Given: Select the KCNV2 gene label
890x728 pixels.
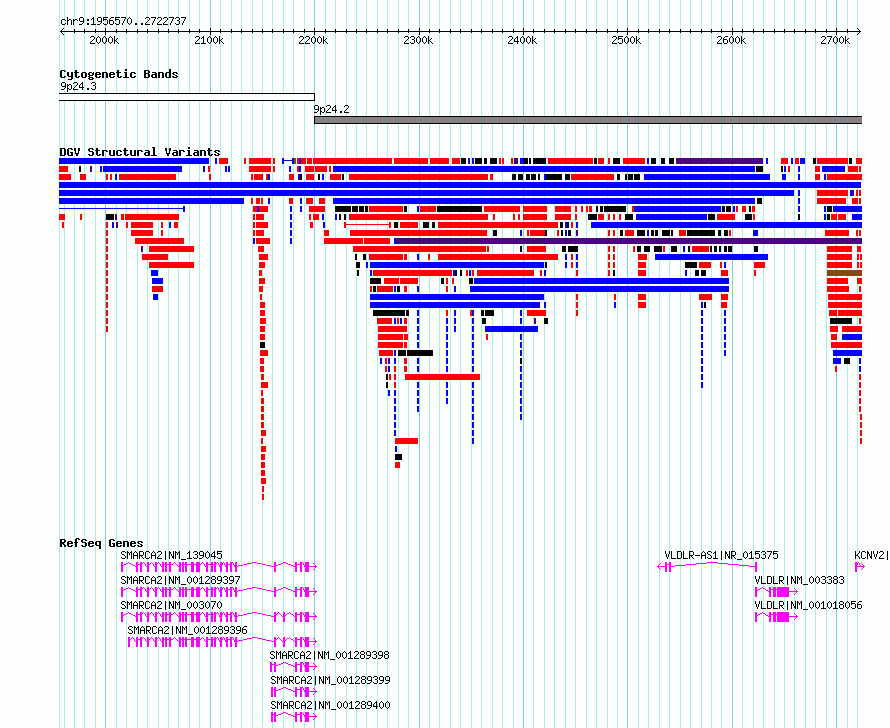Looking at the screenshot, I should 871,555.
